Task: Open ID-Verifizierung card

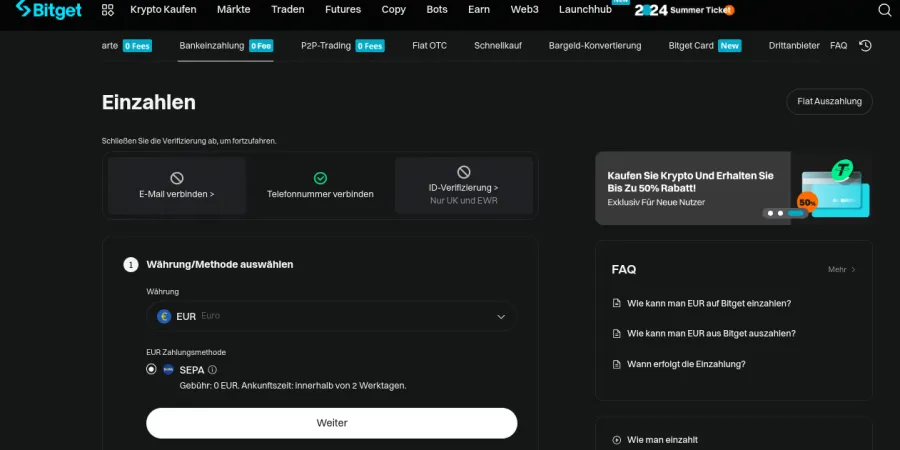Action: pyautogui.click(x=464, y=186)
